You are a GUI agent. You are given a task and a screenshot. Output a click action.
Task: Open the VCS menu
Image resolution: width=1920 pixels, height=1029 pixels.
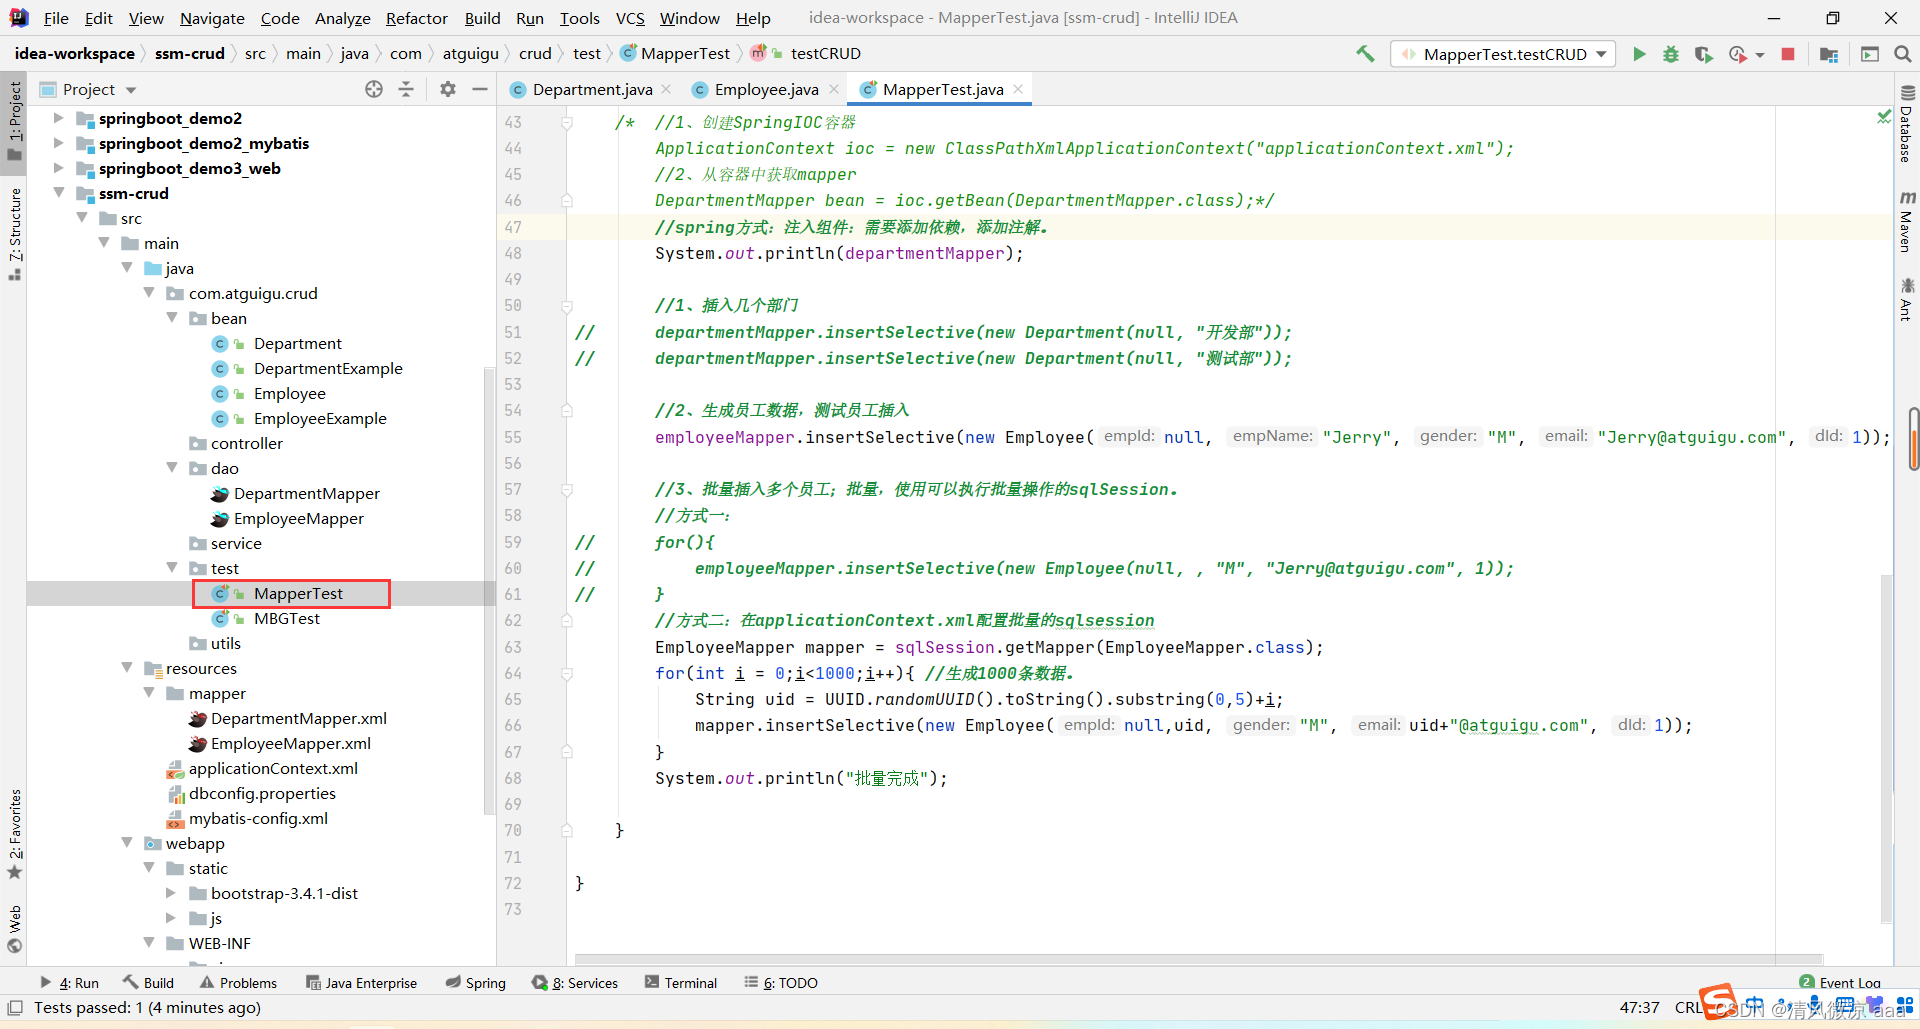point(630,18)
